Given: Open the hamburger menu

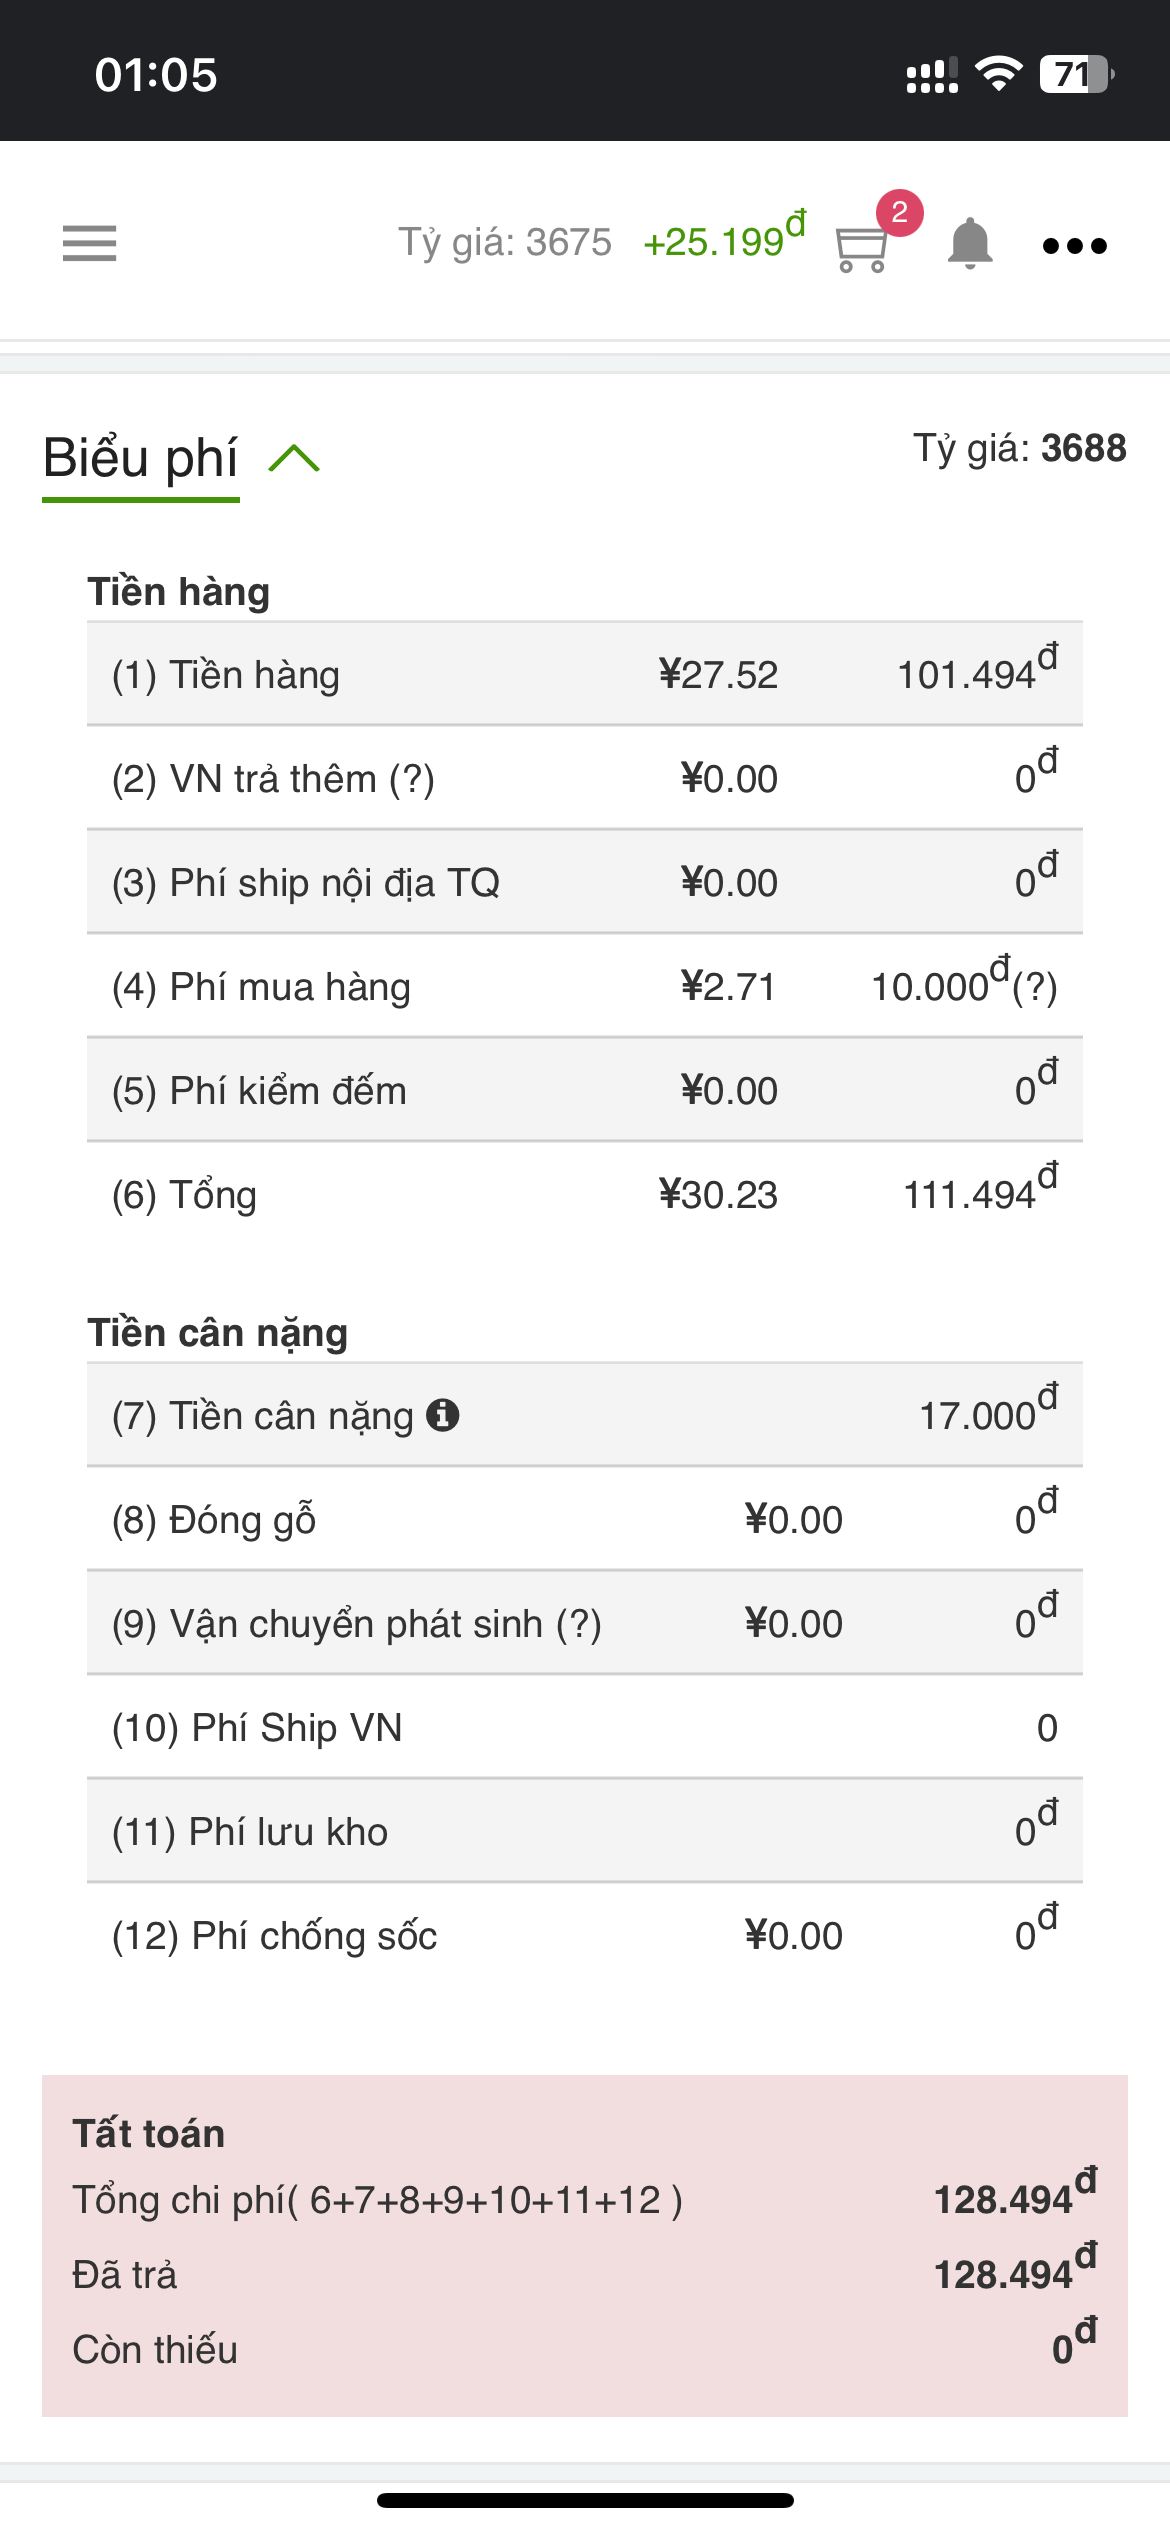Looking at the screenshot, I should tap(89, 243).
